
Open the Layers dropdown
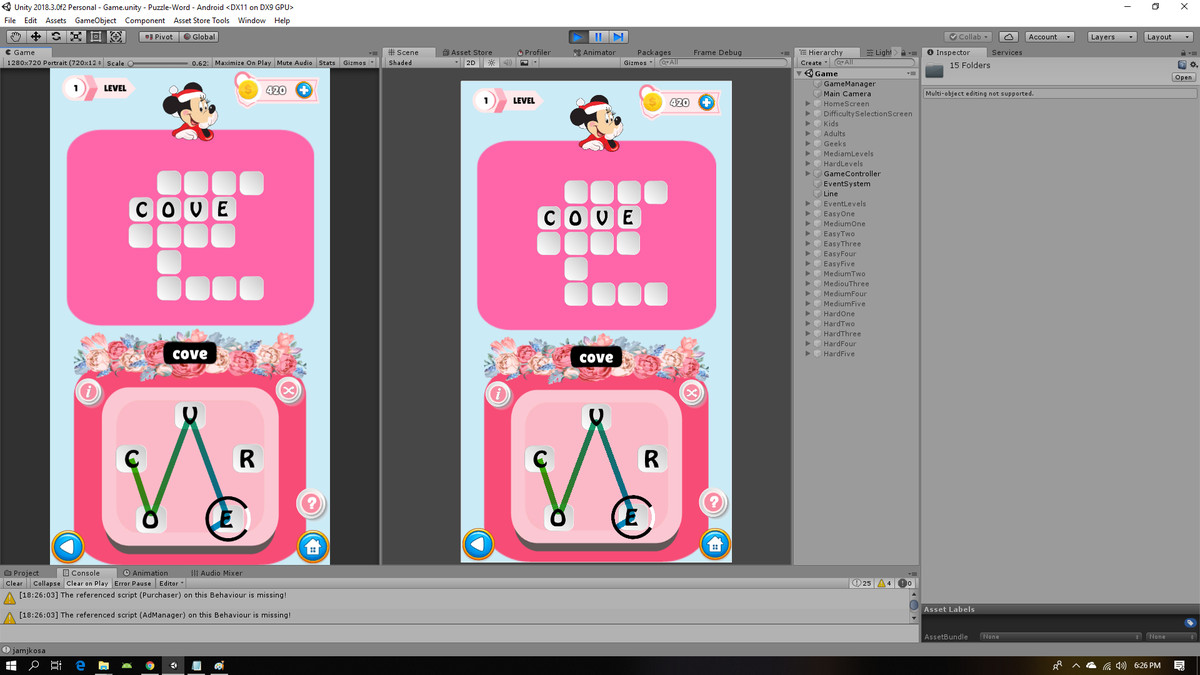click(x=1111, y=37)
